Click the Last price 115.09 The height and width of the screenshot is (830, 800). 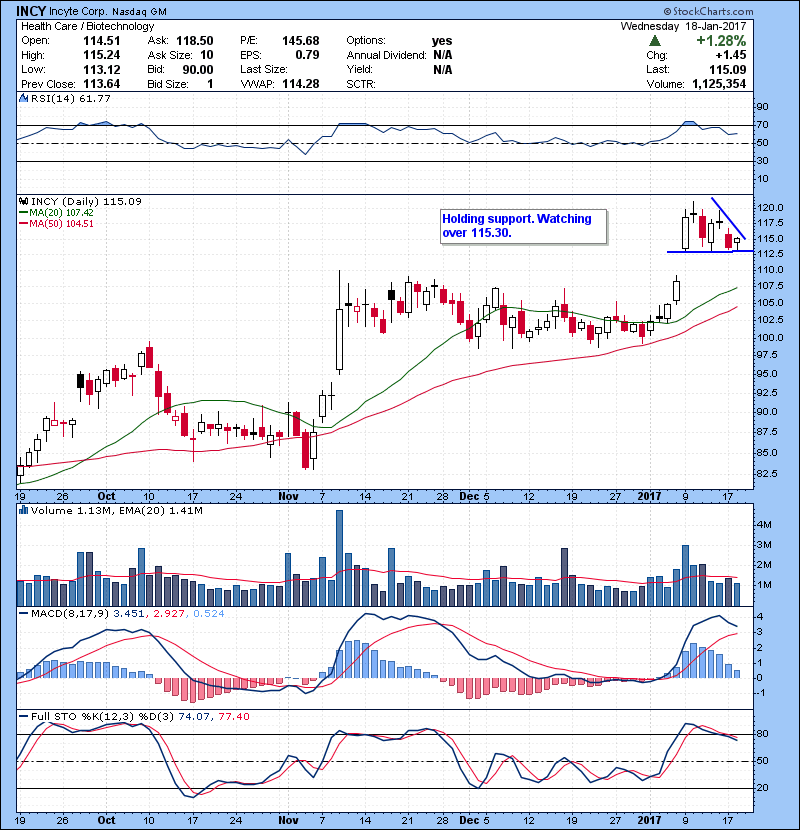(727, 69)
